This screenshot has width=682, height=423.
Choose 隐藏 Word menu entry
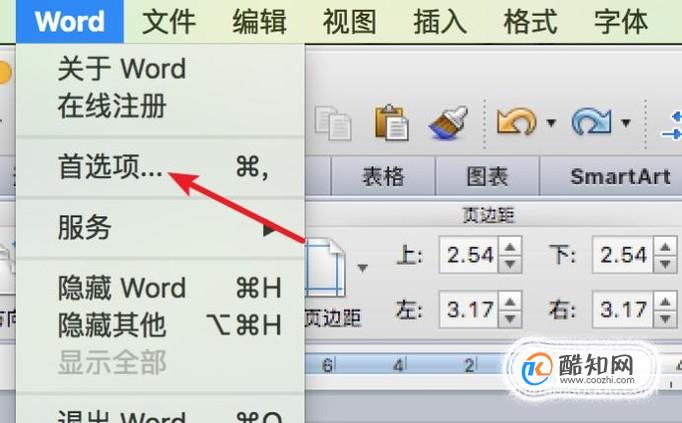[x=160, y=288]
